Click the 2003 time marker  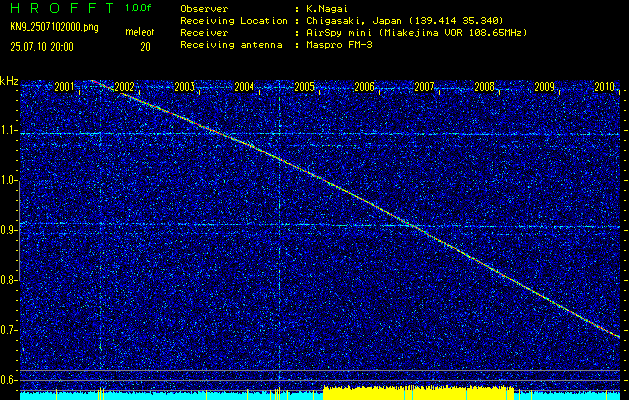point(185,87)
